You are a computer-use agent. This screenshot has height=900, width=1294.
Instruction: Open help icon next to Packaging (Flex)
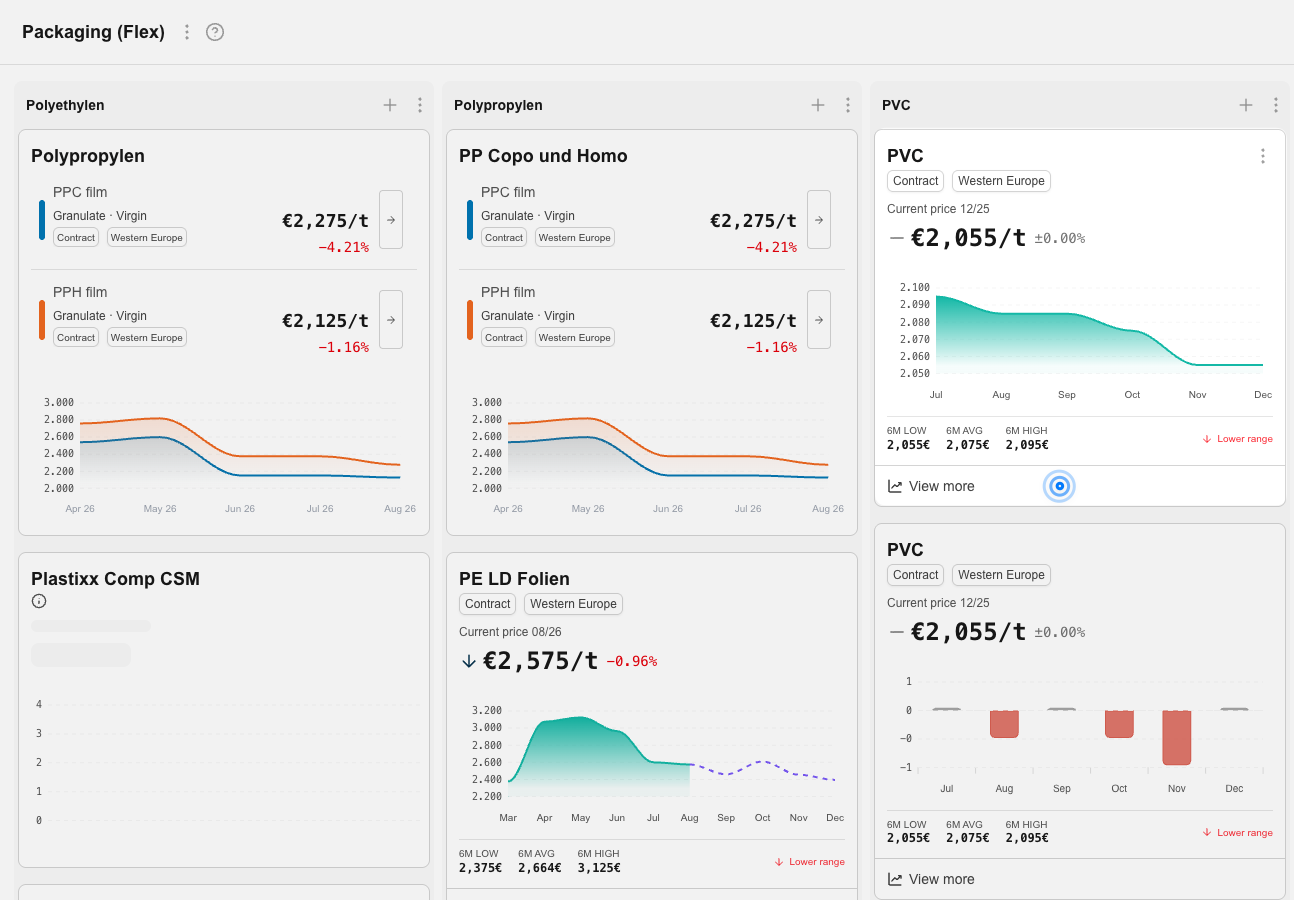(x=215, y=32)
